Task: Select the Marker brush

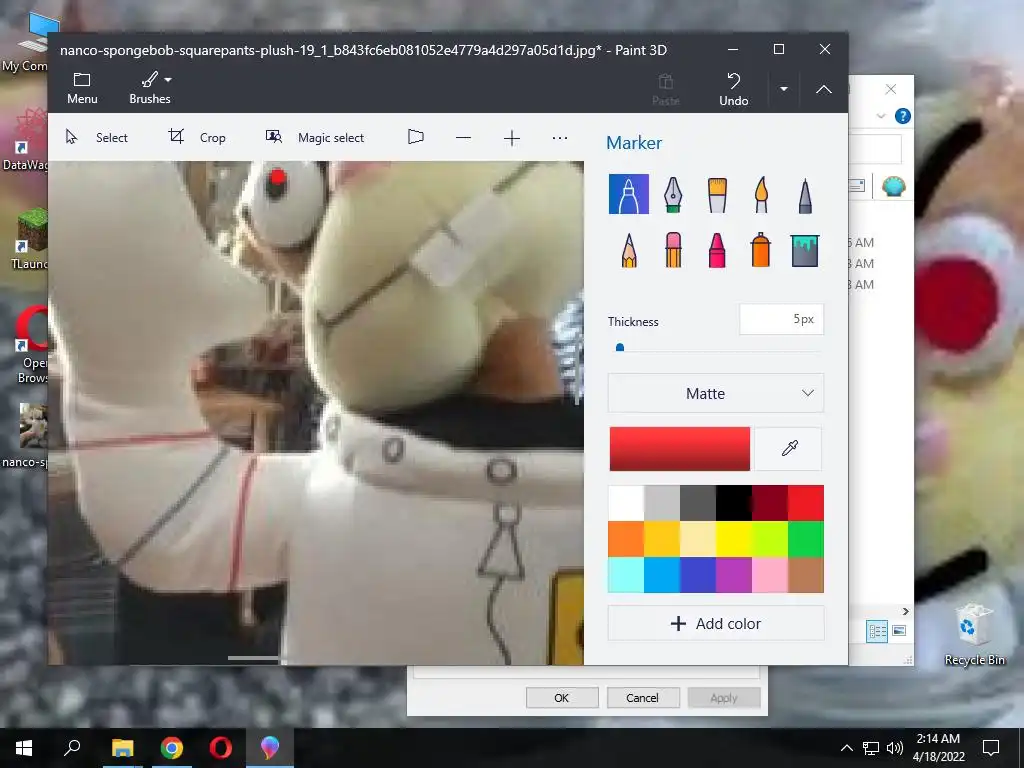Action: pos(628,194)
